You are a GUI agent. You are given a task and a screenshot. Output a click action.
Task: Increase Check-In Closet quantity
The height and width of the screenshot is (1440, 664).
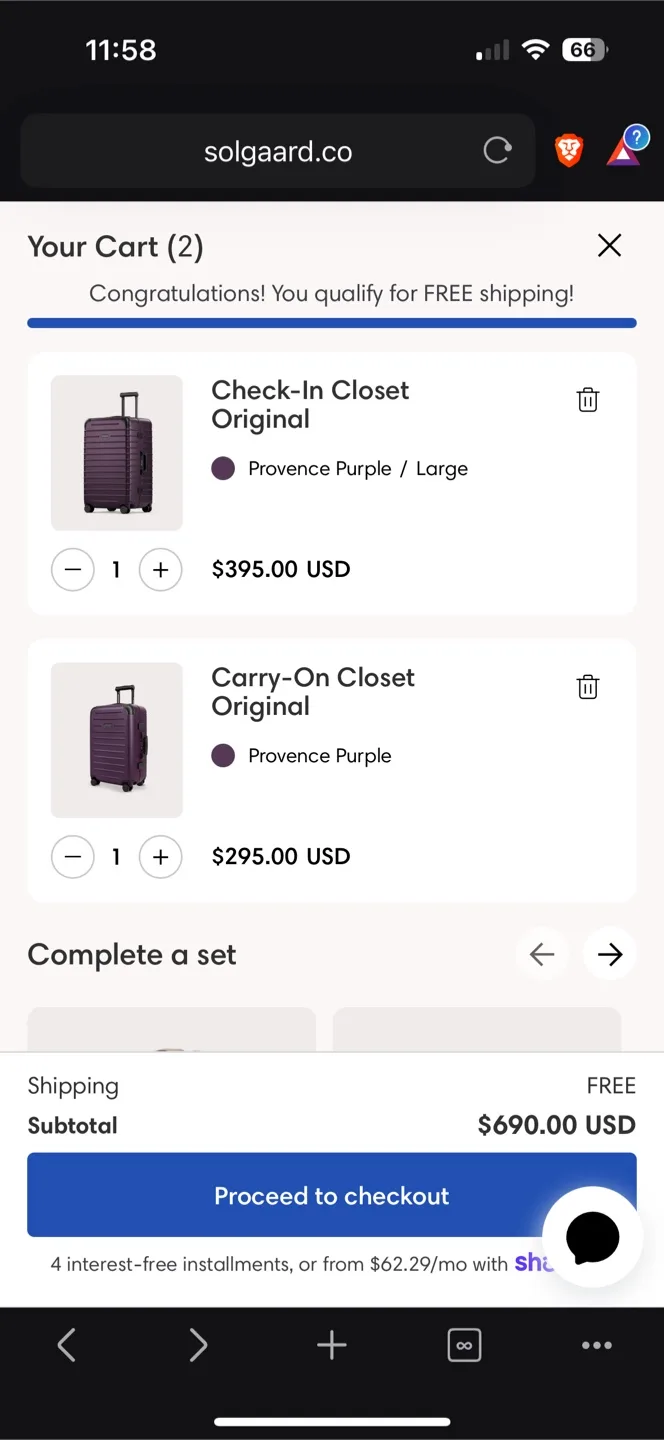(x=160, y=569)
